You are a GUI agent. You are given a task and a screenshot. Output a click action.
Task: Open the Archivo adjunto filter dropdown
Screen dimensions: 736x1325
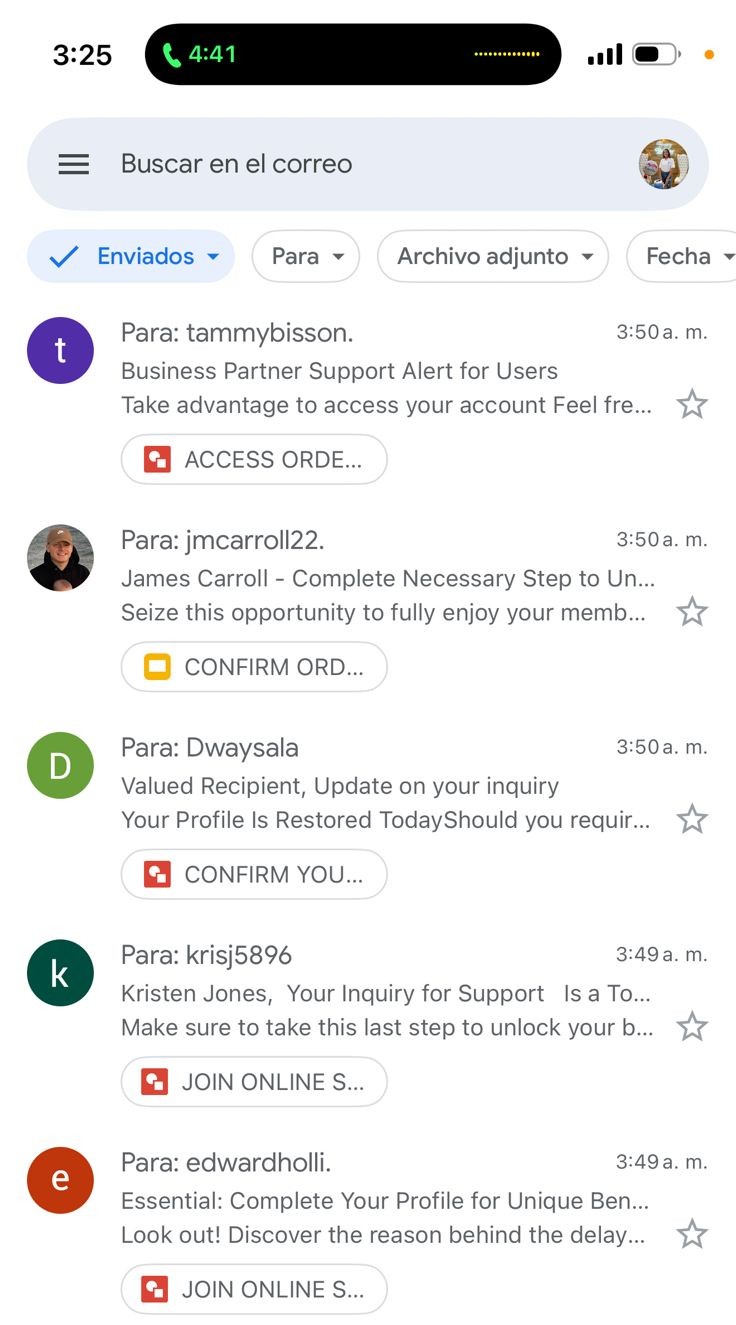[493, 256]
